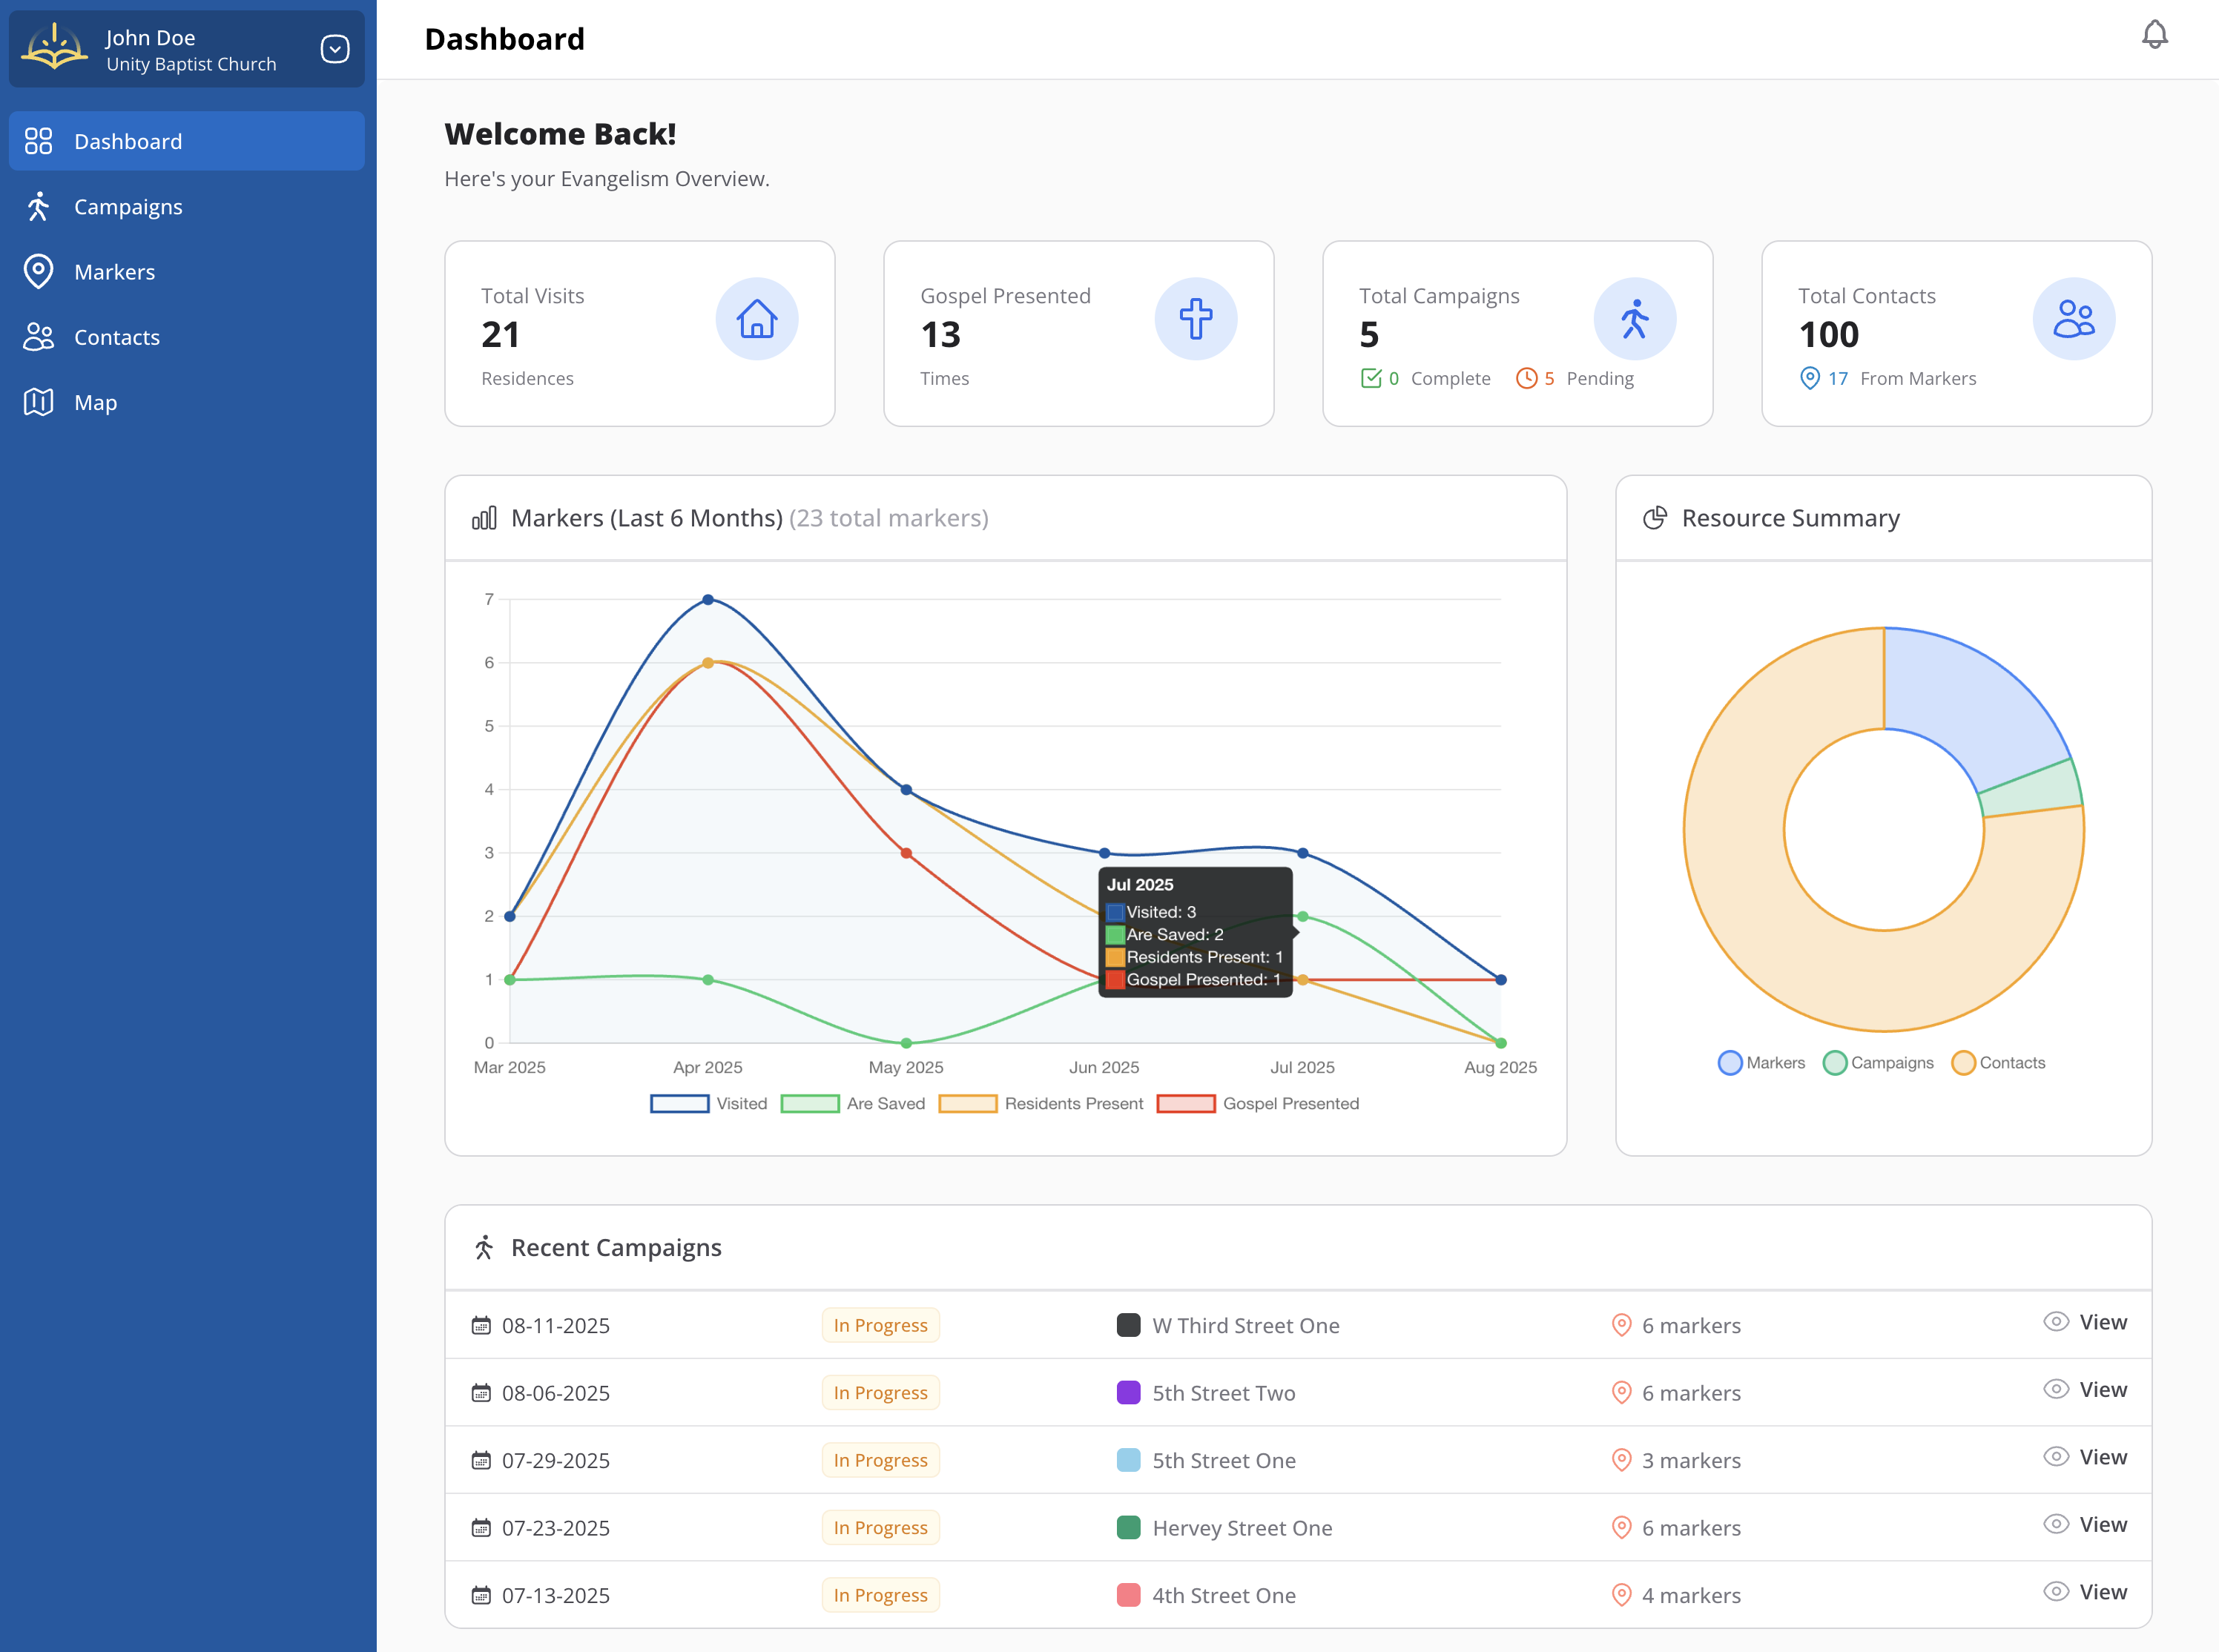Click the notification bell icon
2219x1652 pixels.
point(2154,35)
